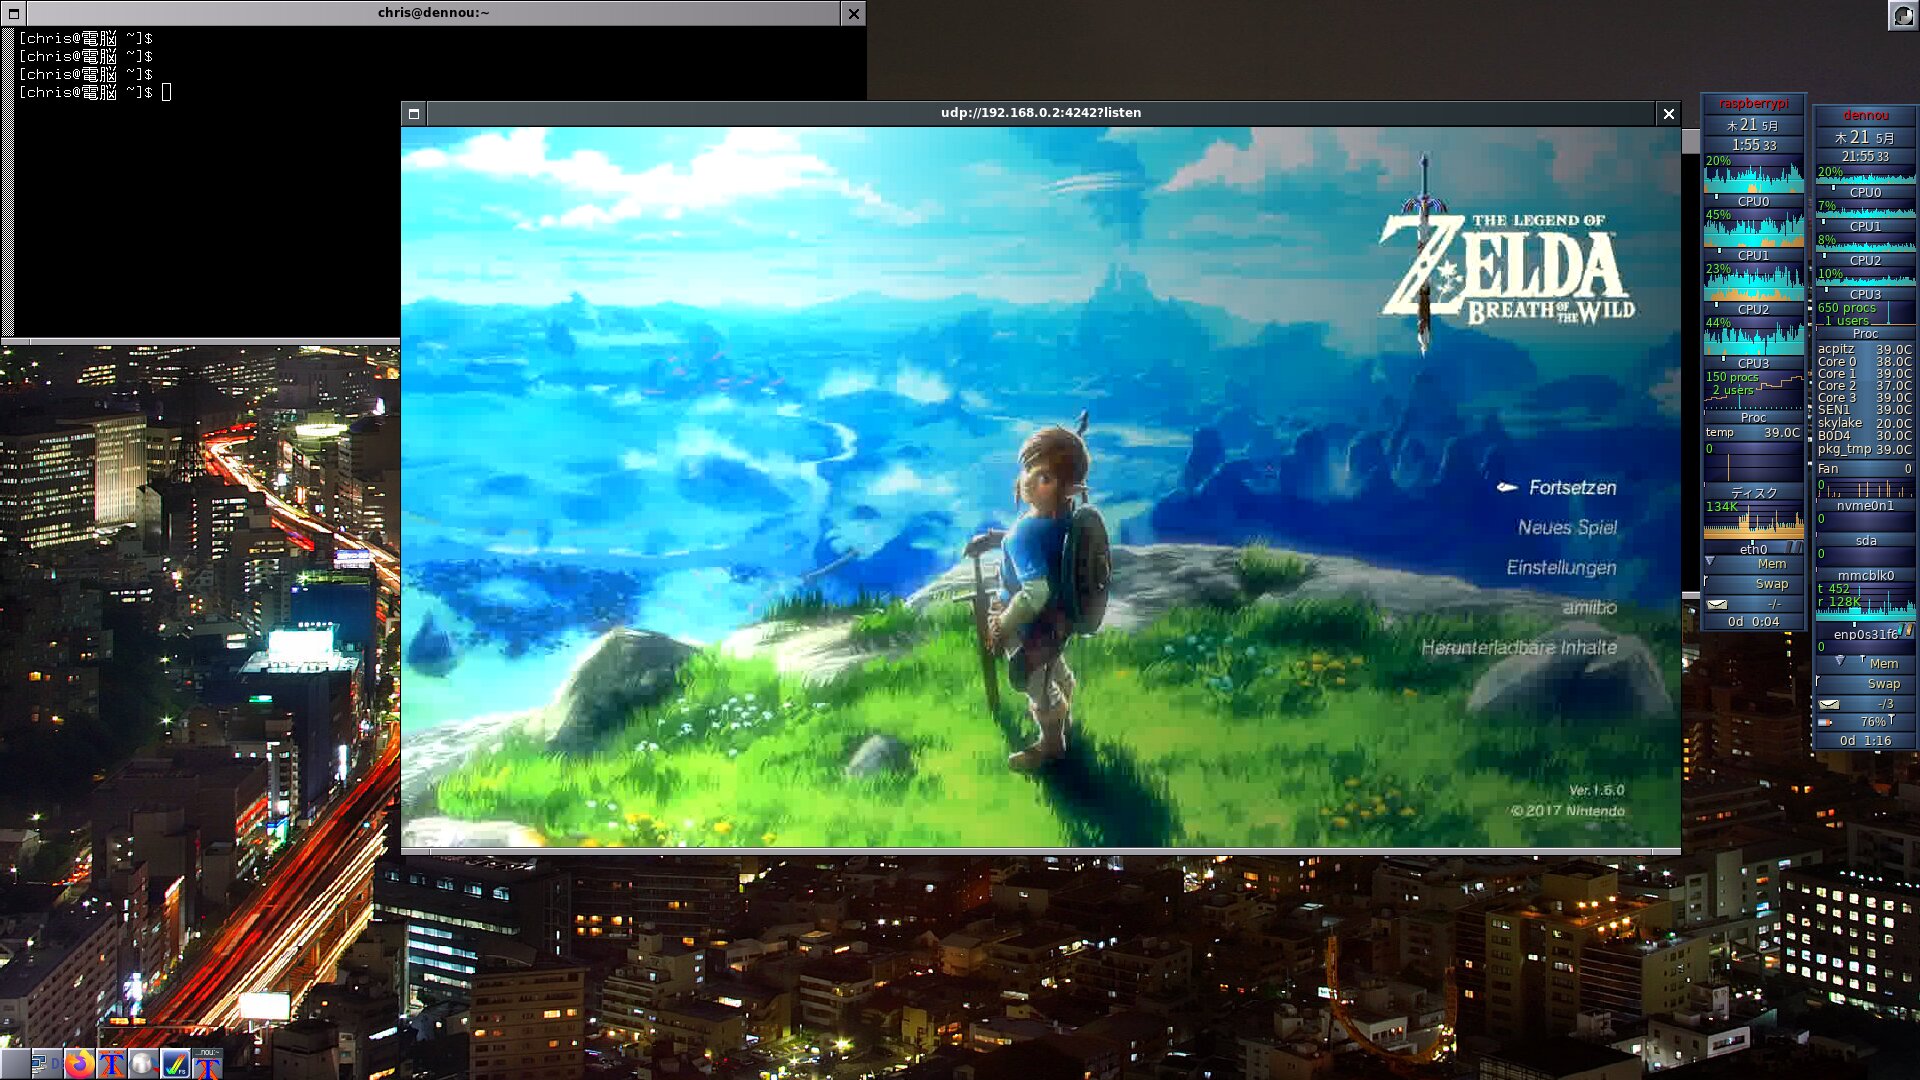Click the dennou battery icon showing 76%
Image resolution: width=1920 pixels, height=1080 pixels.
pyautogui.click(x=1826, y=722)
